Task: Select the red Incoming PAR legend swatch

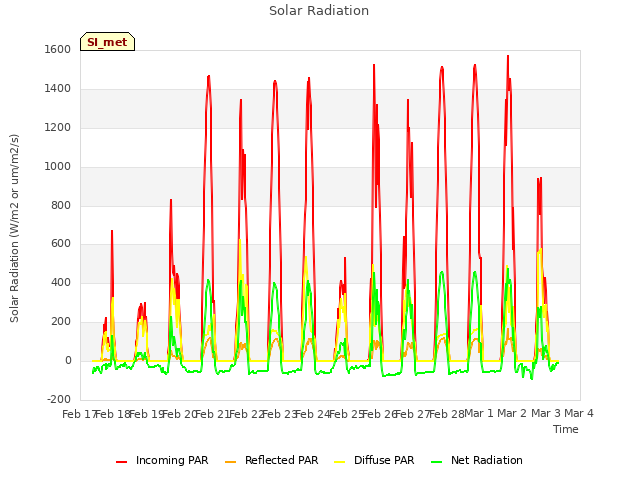Action: click(122, 462)
